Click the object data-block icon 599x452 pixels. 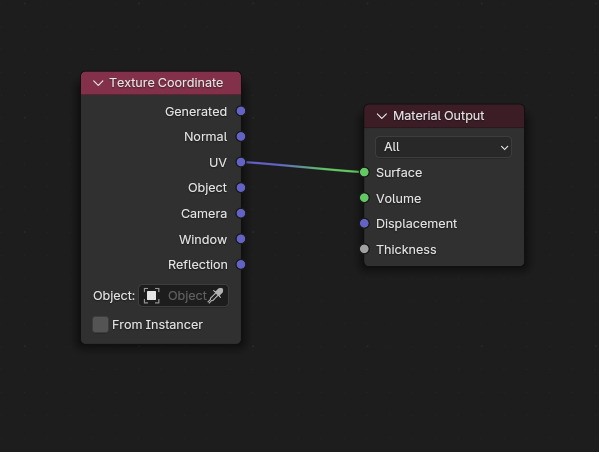pyautogui.click(x=152, y=296)
